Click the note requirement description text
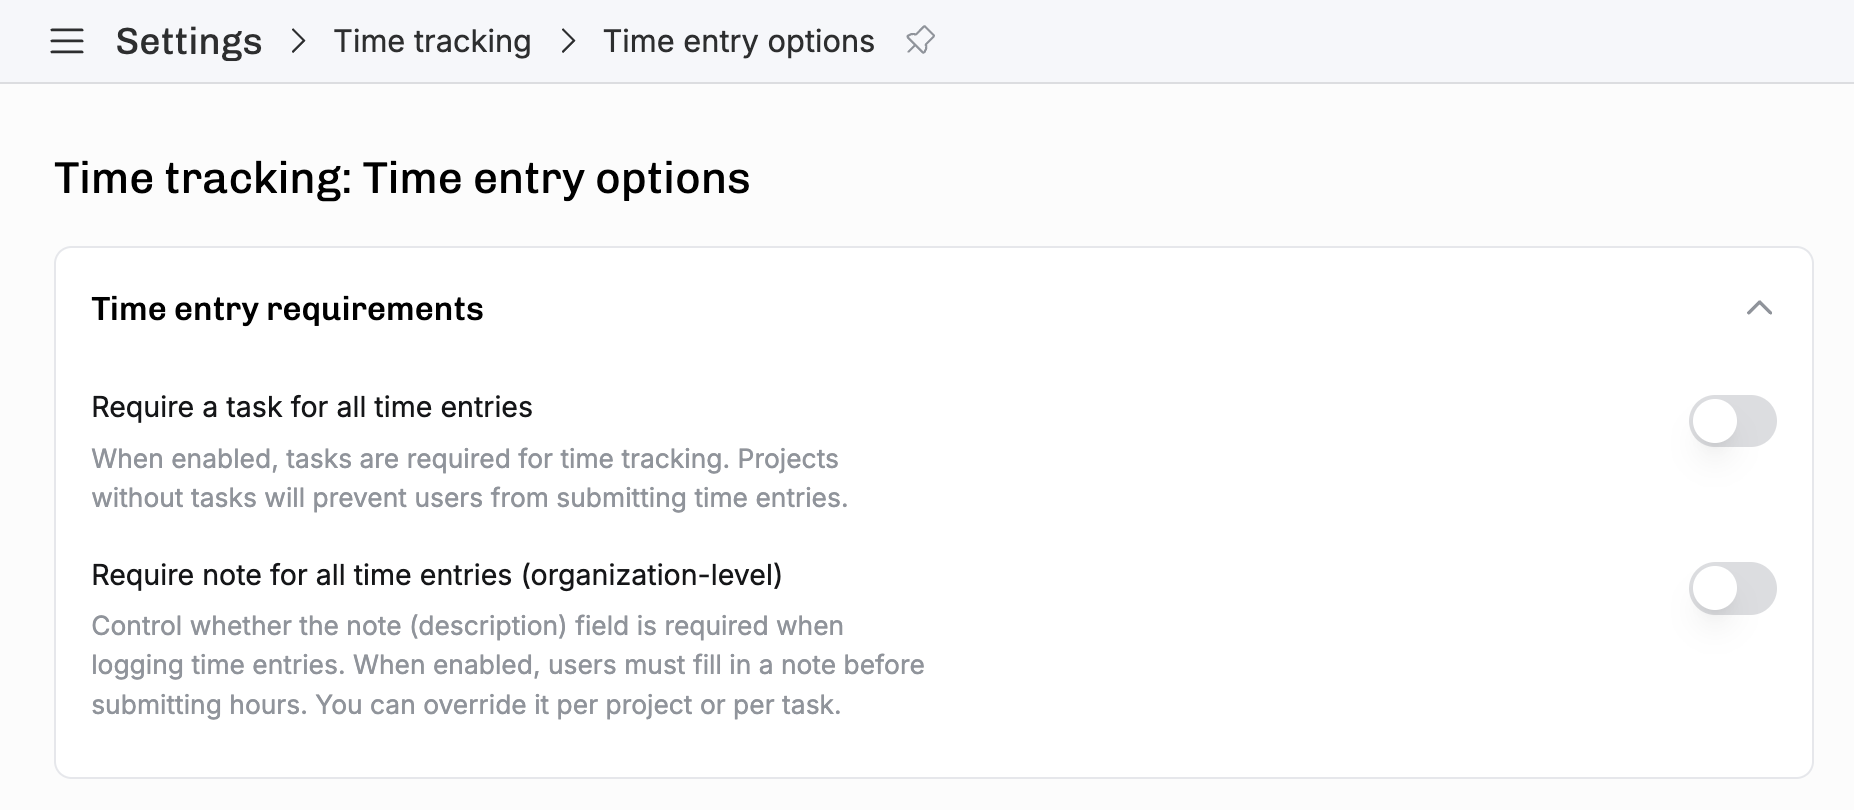The height and width of the screenshot is (810, 1854). 508,665
